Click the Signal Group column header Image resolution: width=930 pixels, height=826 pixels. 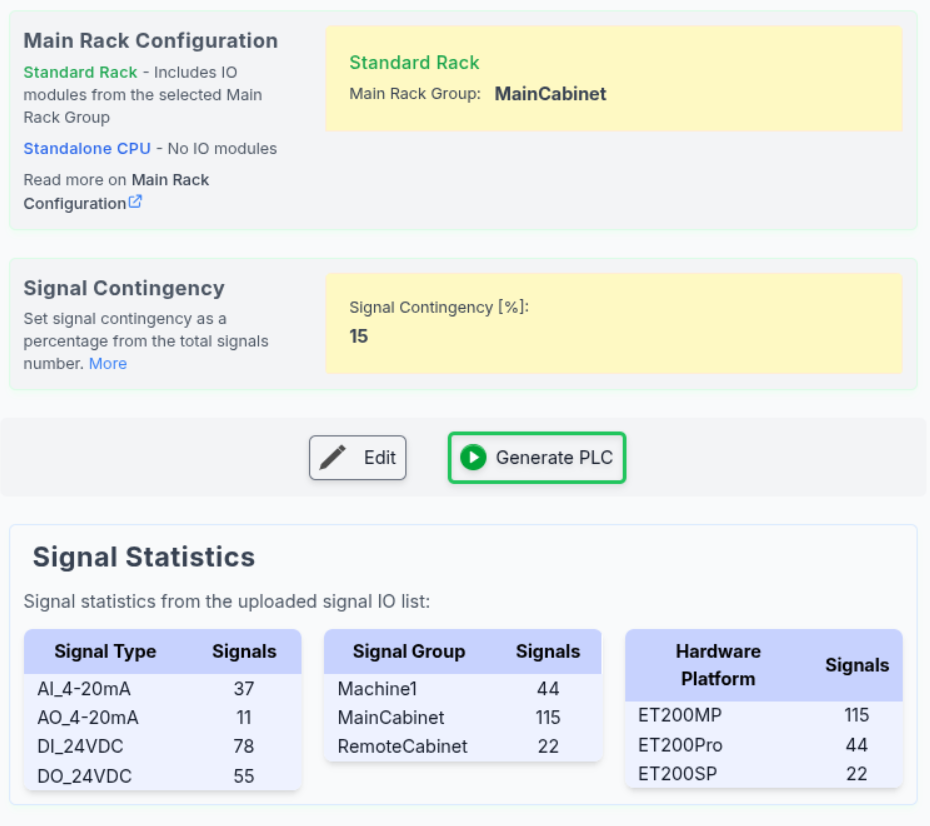pyautogui.click(x=408, y=651)
